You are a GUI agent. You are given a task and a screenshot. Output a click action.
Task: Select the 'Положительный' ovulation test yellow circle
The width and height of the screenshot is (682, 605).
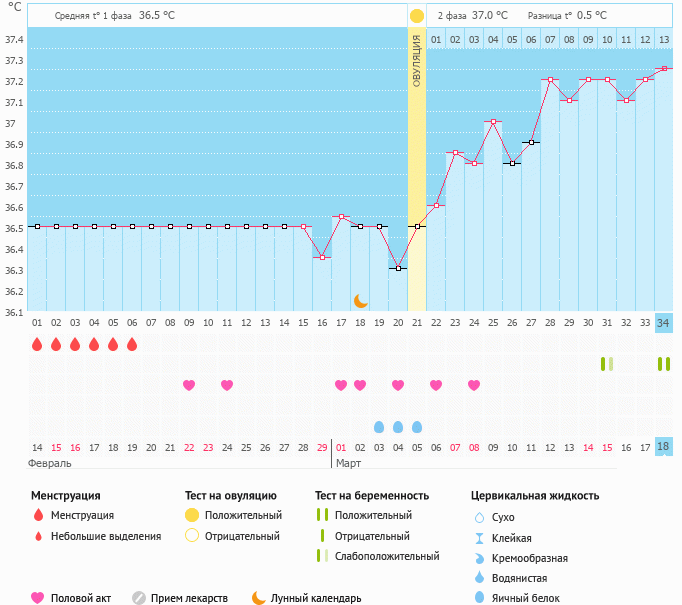point(191,515)
